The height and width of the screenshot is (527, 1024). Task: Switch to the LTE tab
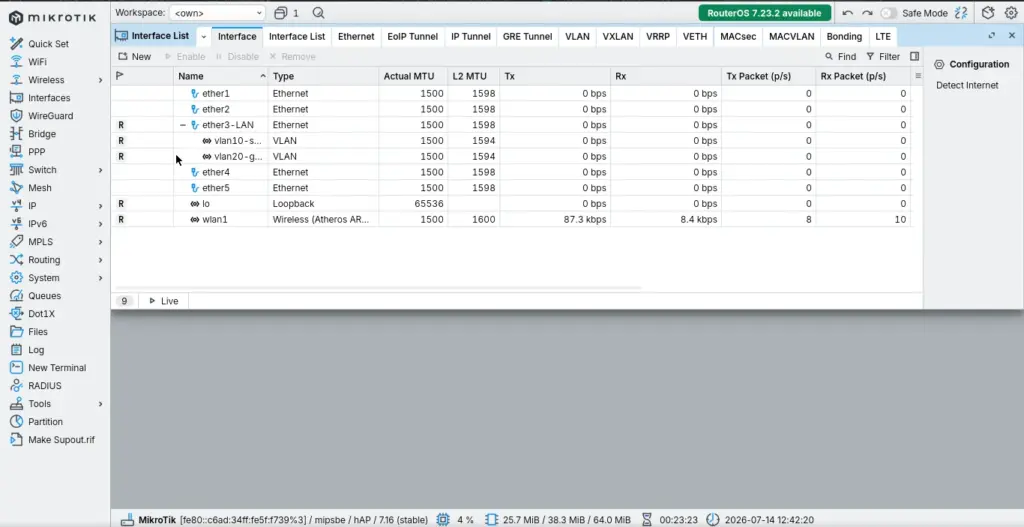pos(883,37)
